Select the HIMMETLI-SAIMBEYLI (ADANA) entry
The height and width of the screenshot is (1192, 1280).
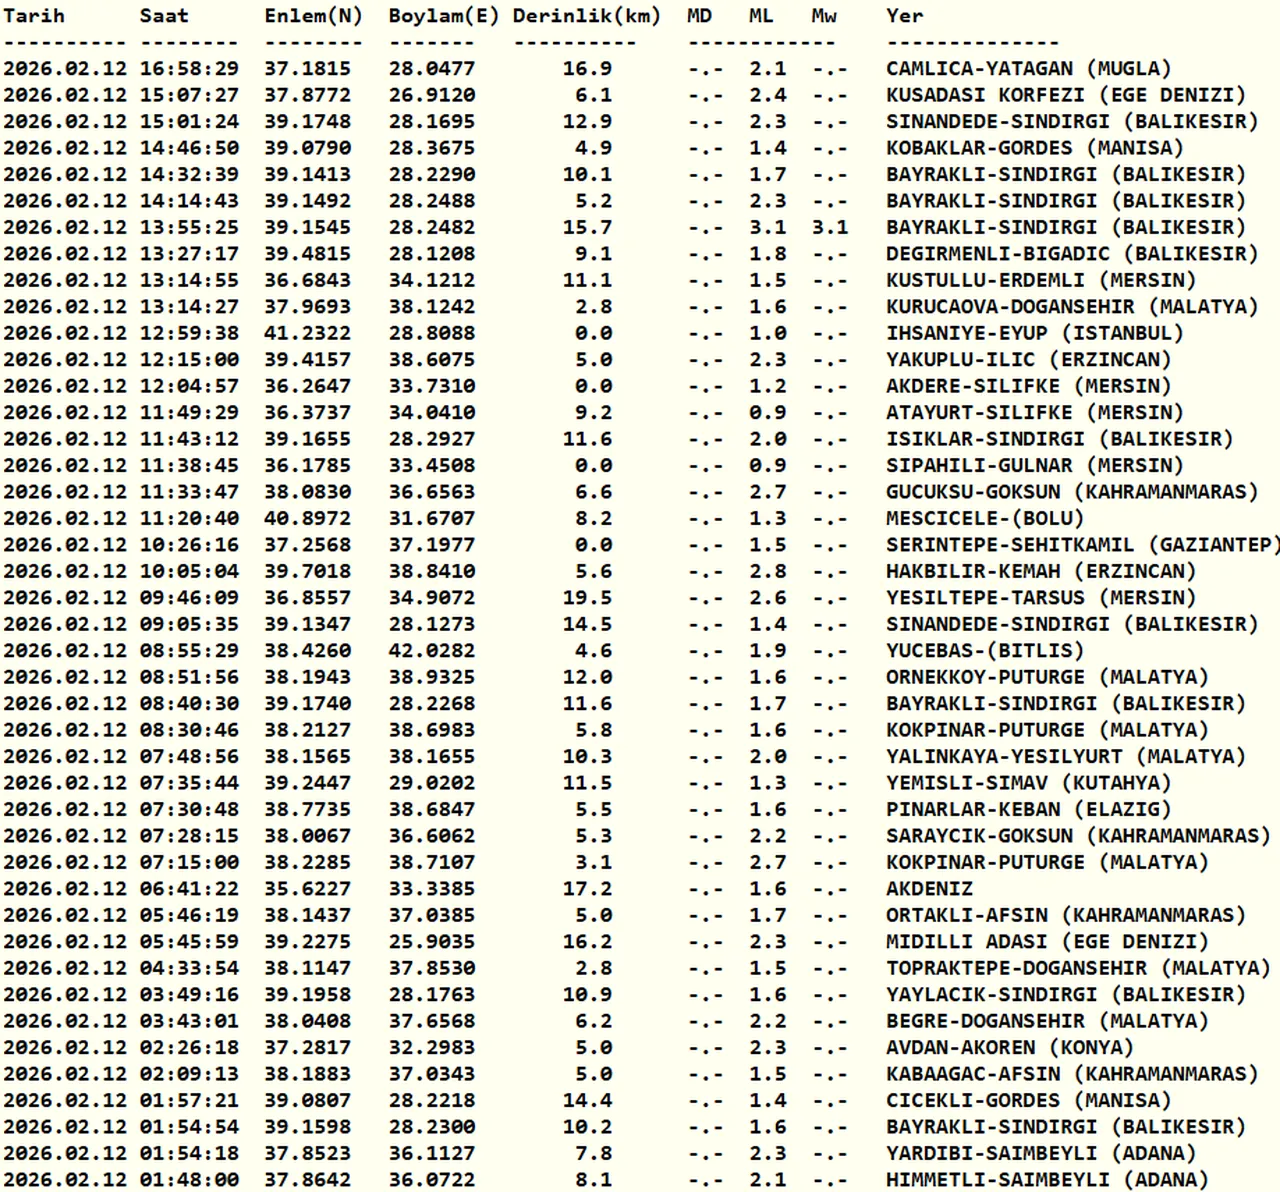1047,1180
